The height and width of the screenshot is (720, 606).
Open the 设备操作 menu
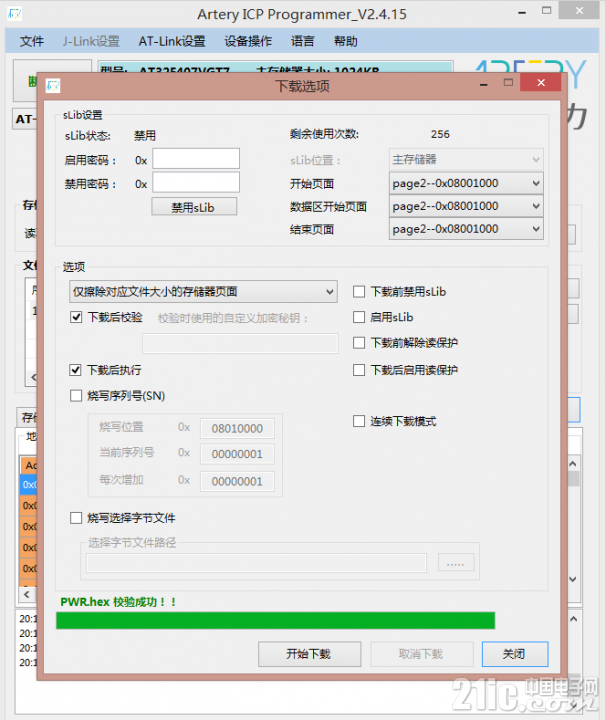[248, 41]
